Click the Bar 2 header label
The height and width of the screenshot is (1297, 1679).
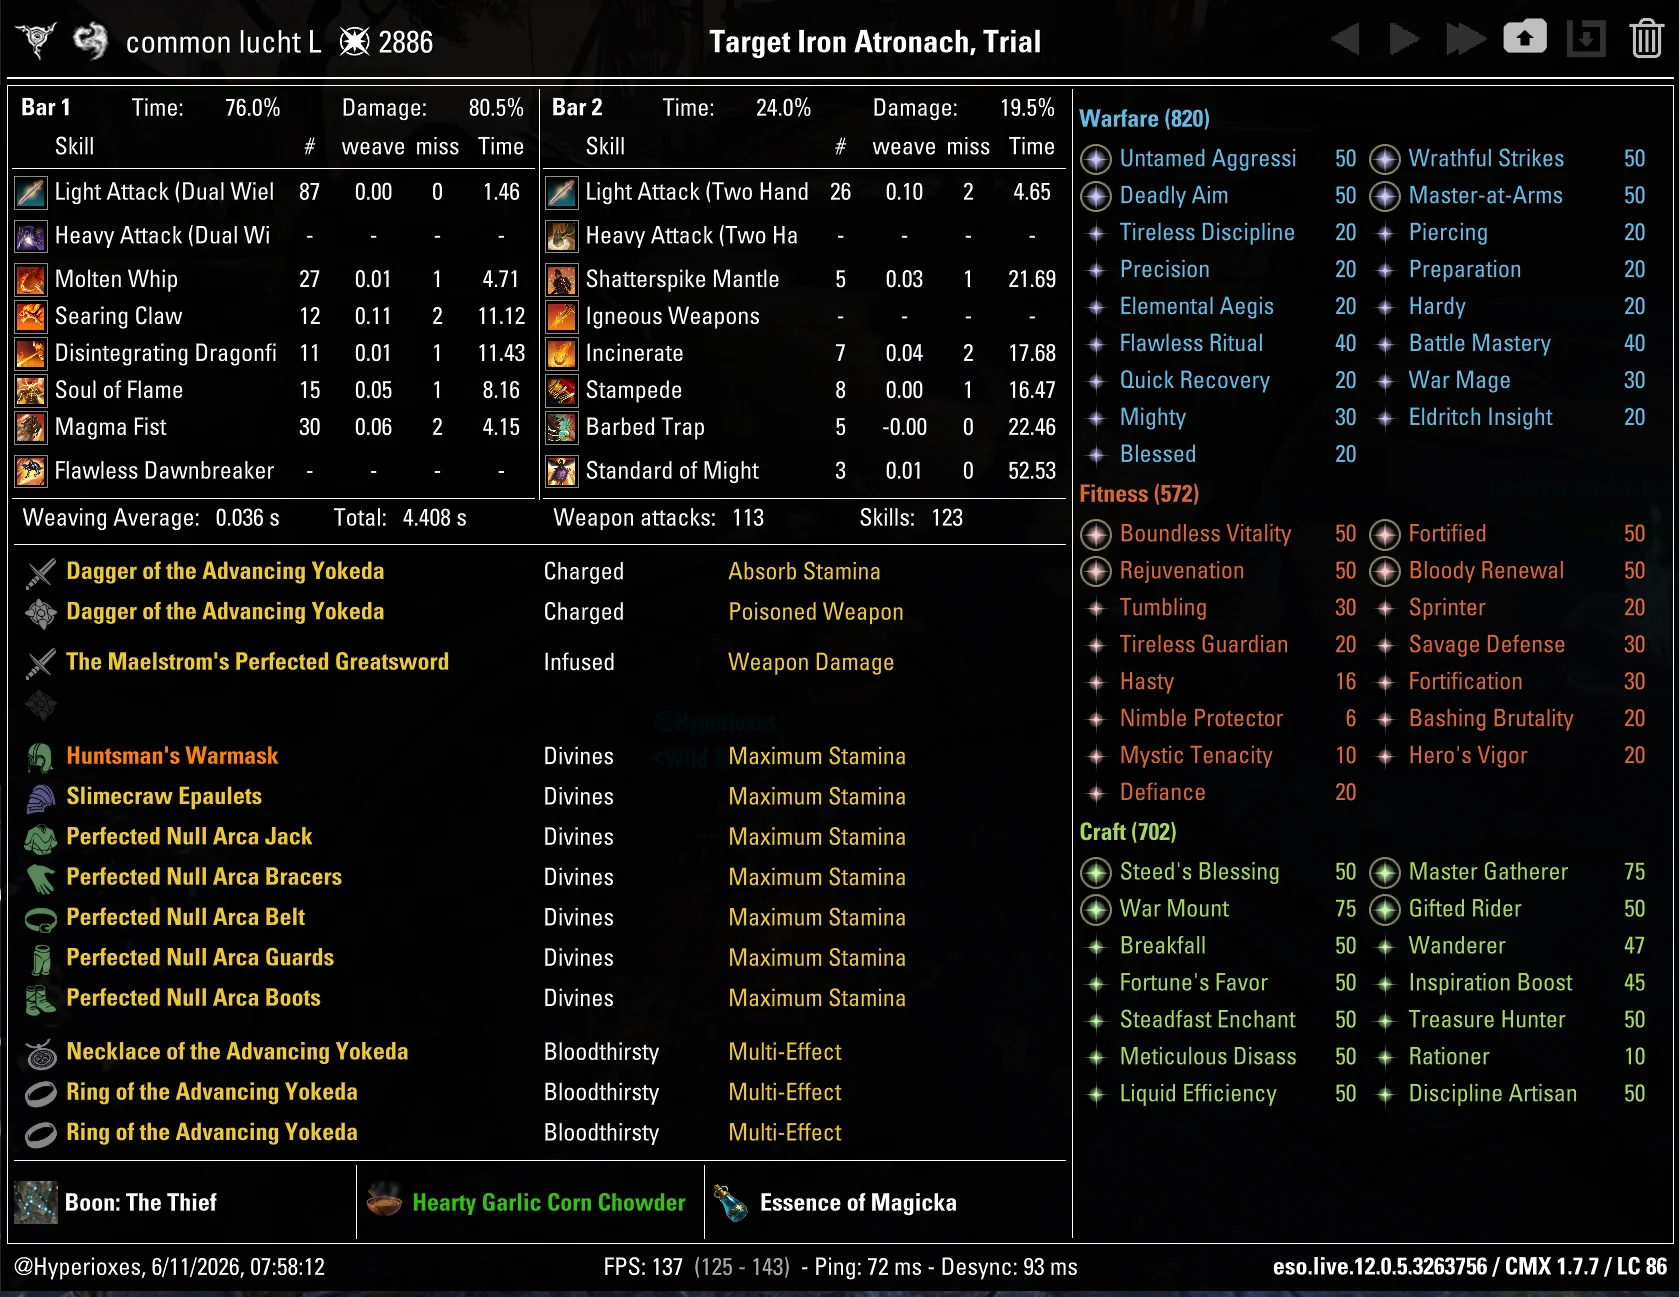click(x=577, y=108)
